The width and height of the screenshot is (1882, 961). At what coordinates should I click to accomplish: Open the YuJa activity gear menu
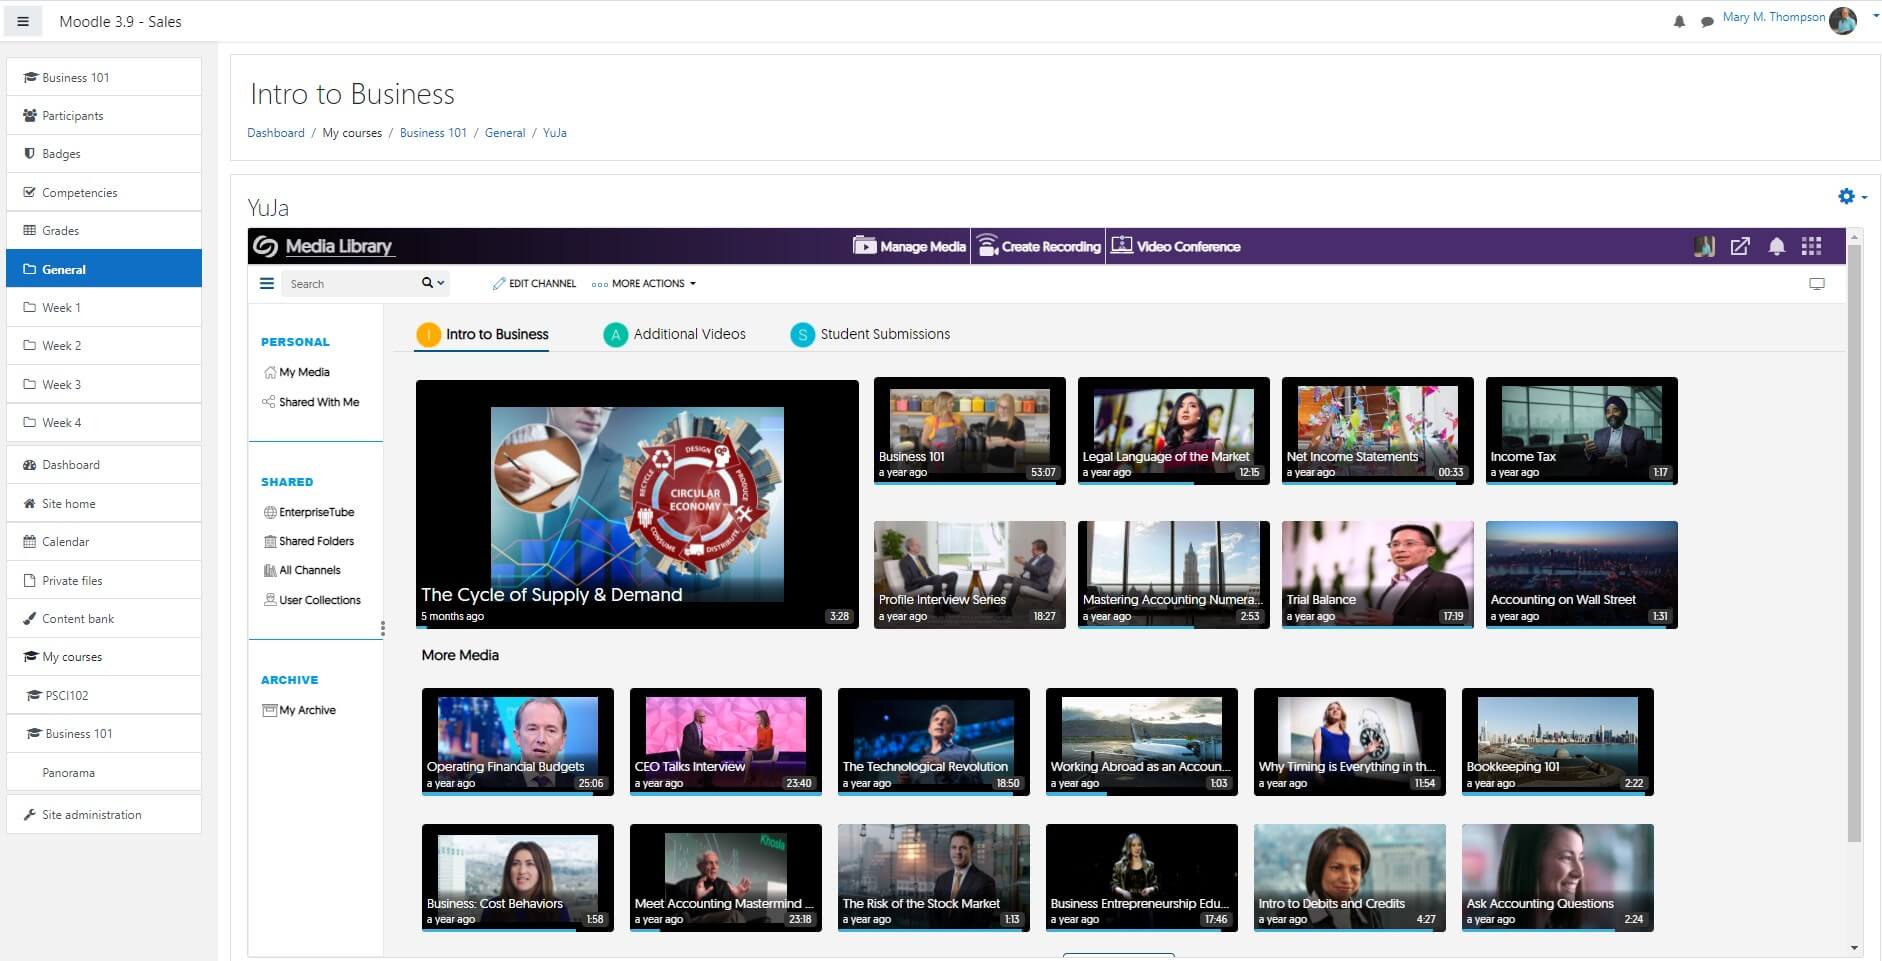tap(1852, 197)
